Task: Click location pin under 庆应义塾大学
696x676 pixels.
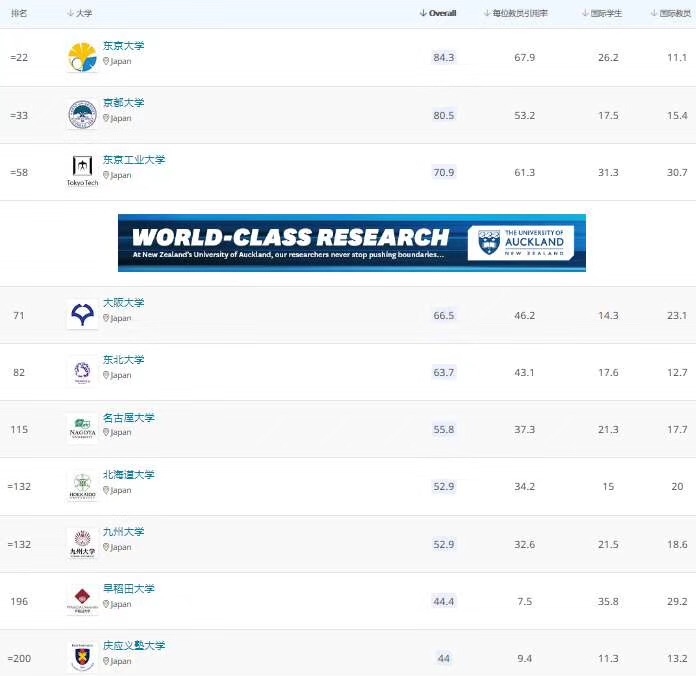Action: point(106,661)
